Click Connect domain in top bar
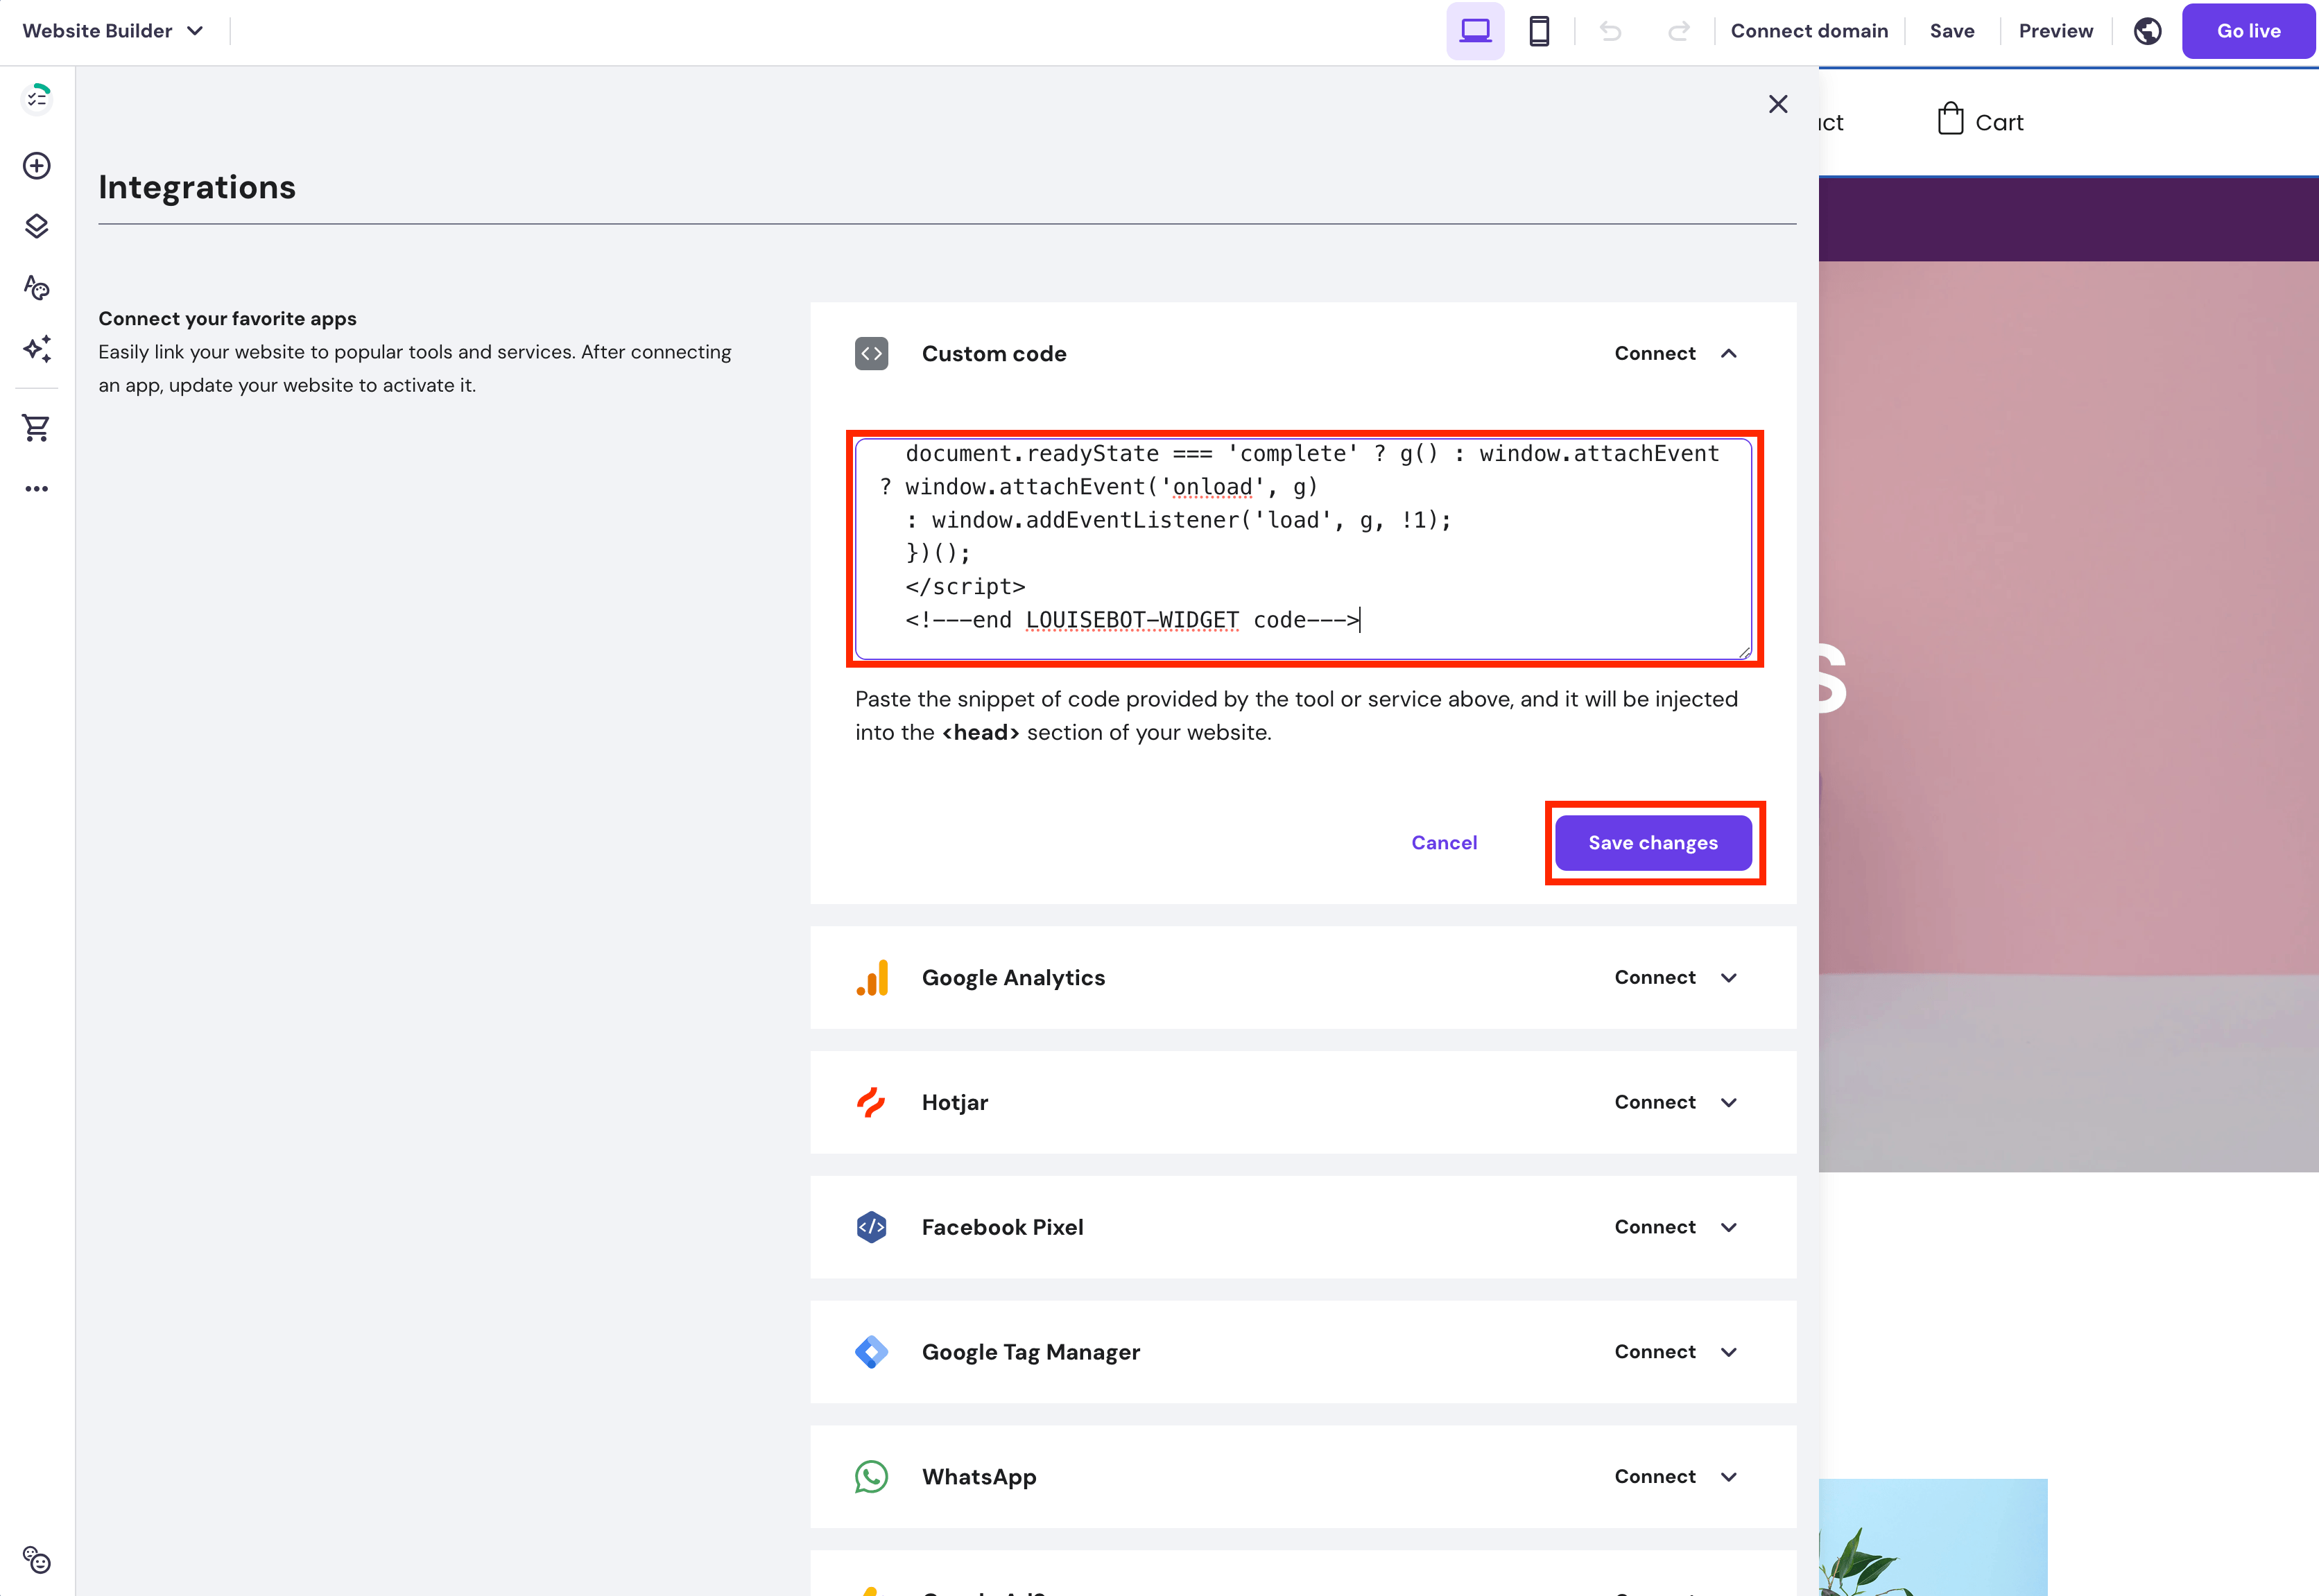This screenshot has width=2319, height=1596. click(1809, 31)
